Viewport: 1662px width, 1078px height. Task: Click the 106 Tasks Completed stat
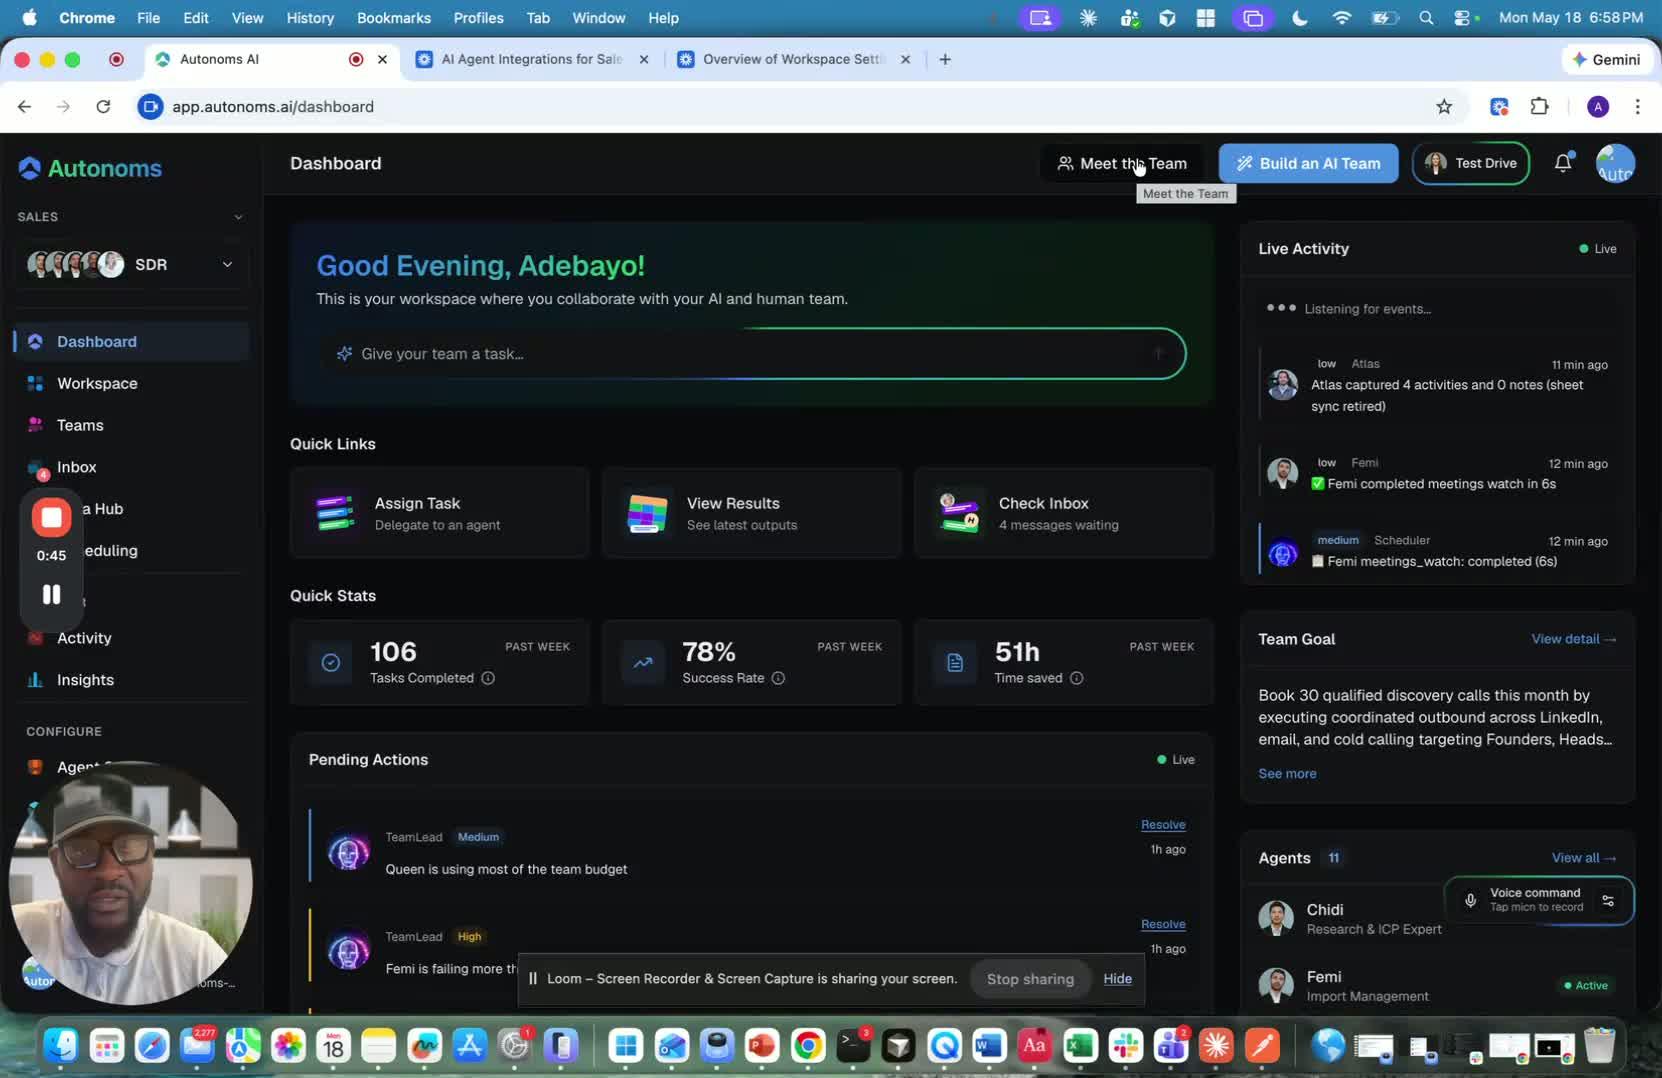(440, 662)
